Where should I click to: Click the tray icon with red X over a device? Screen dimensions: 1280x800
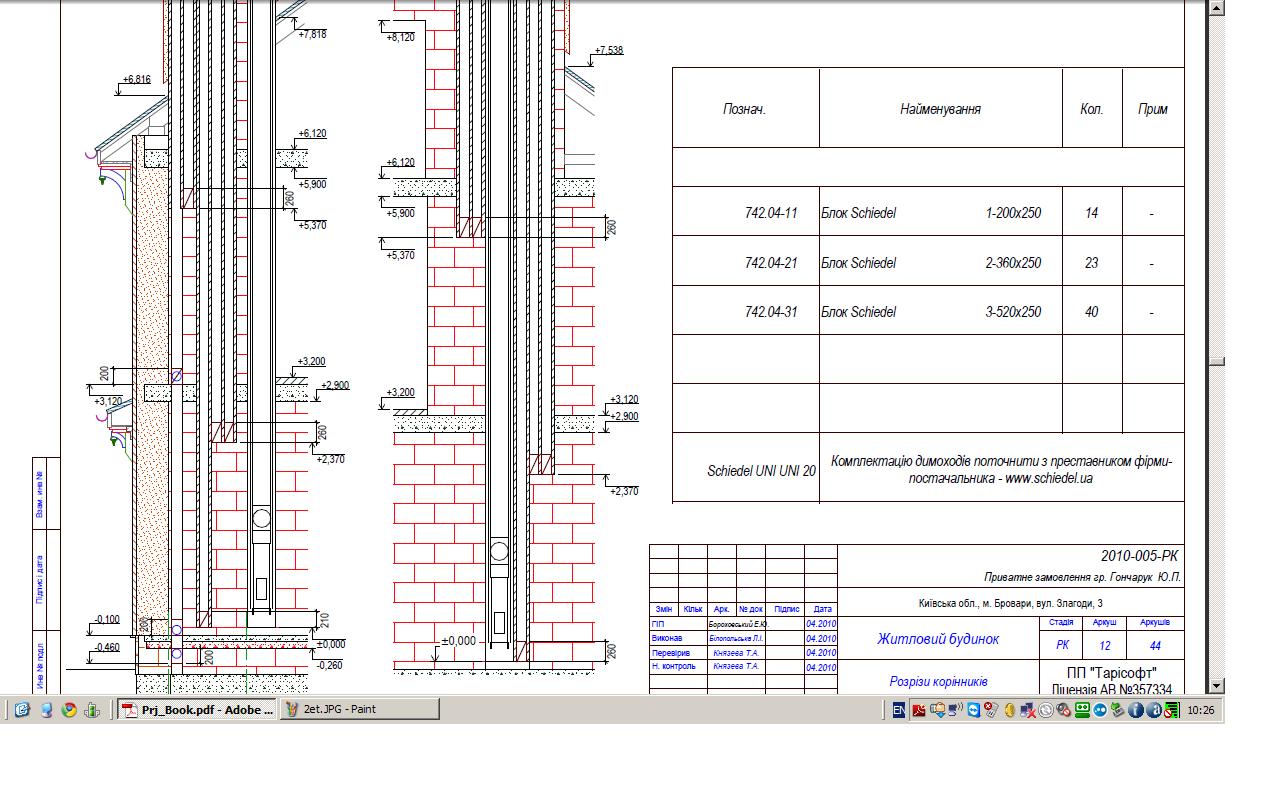(x=991, y=710)
